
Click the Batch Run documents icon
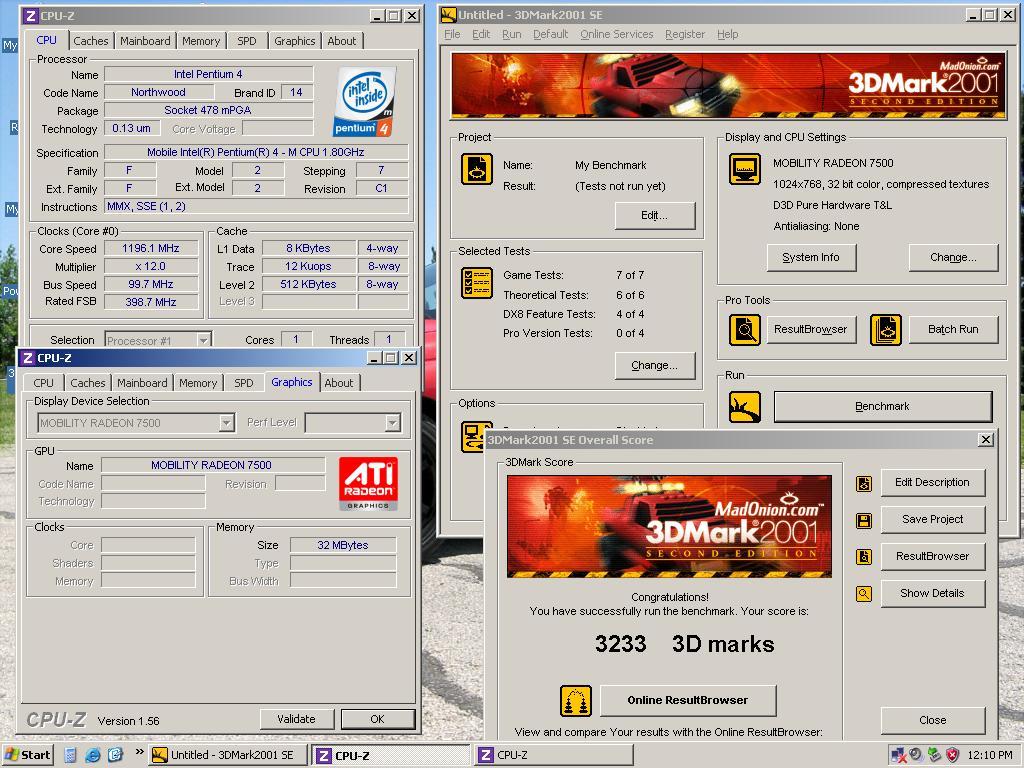pyautogui.click(x=886, y=330)
